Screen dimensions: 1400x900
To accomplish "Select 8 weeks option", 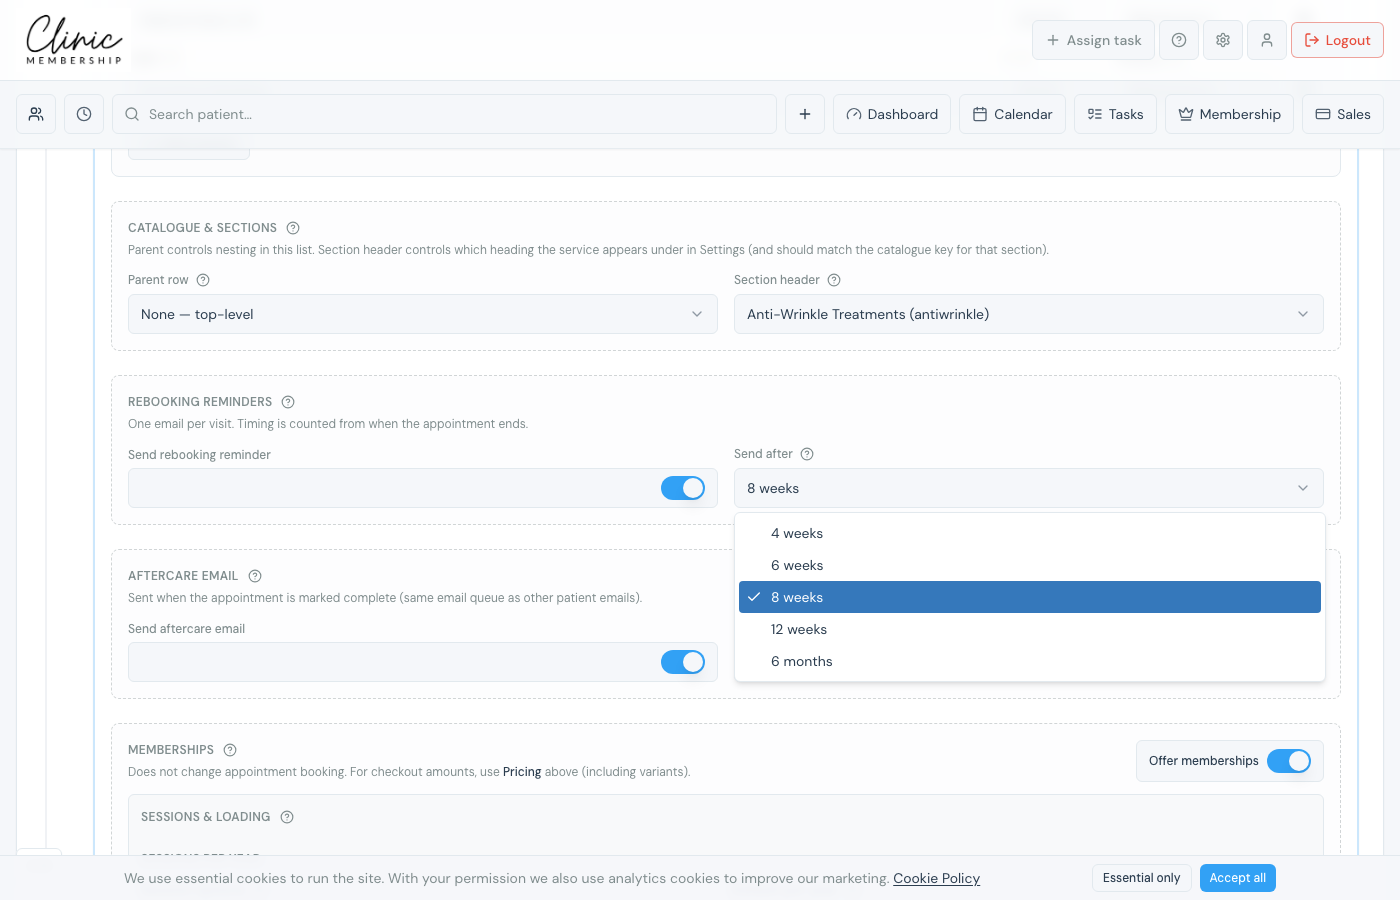I will tap(1030, 597).
